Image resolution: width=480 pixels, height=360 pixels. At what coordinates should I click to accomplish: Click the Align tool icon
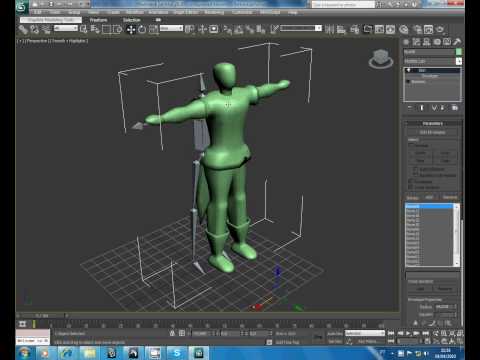pos(341,30)
